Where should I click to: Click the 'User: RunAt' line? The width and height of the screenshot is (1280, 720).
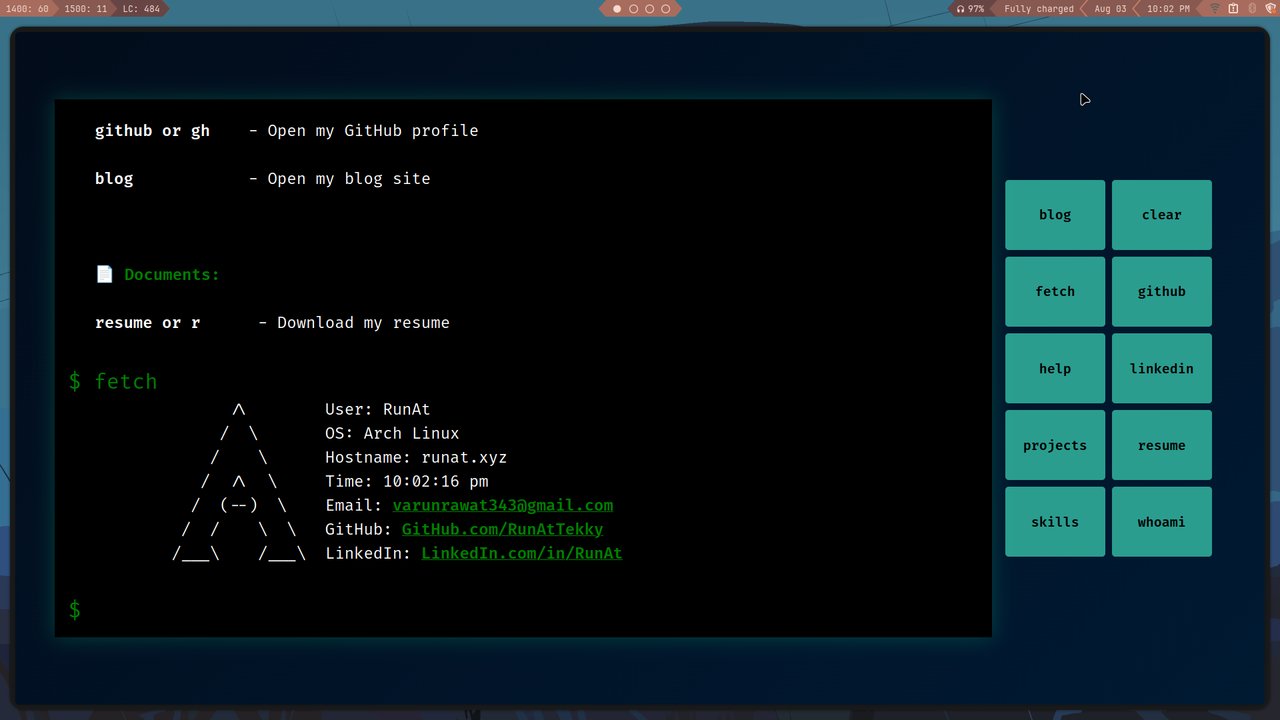(378, 410)
